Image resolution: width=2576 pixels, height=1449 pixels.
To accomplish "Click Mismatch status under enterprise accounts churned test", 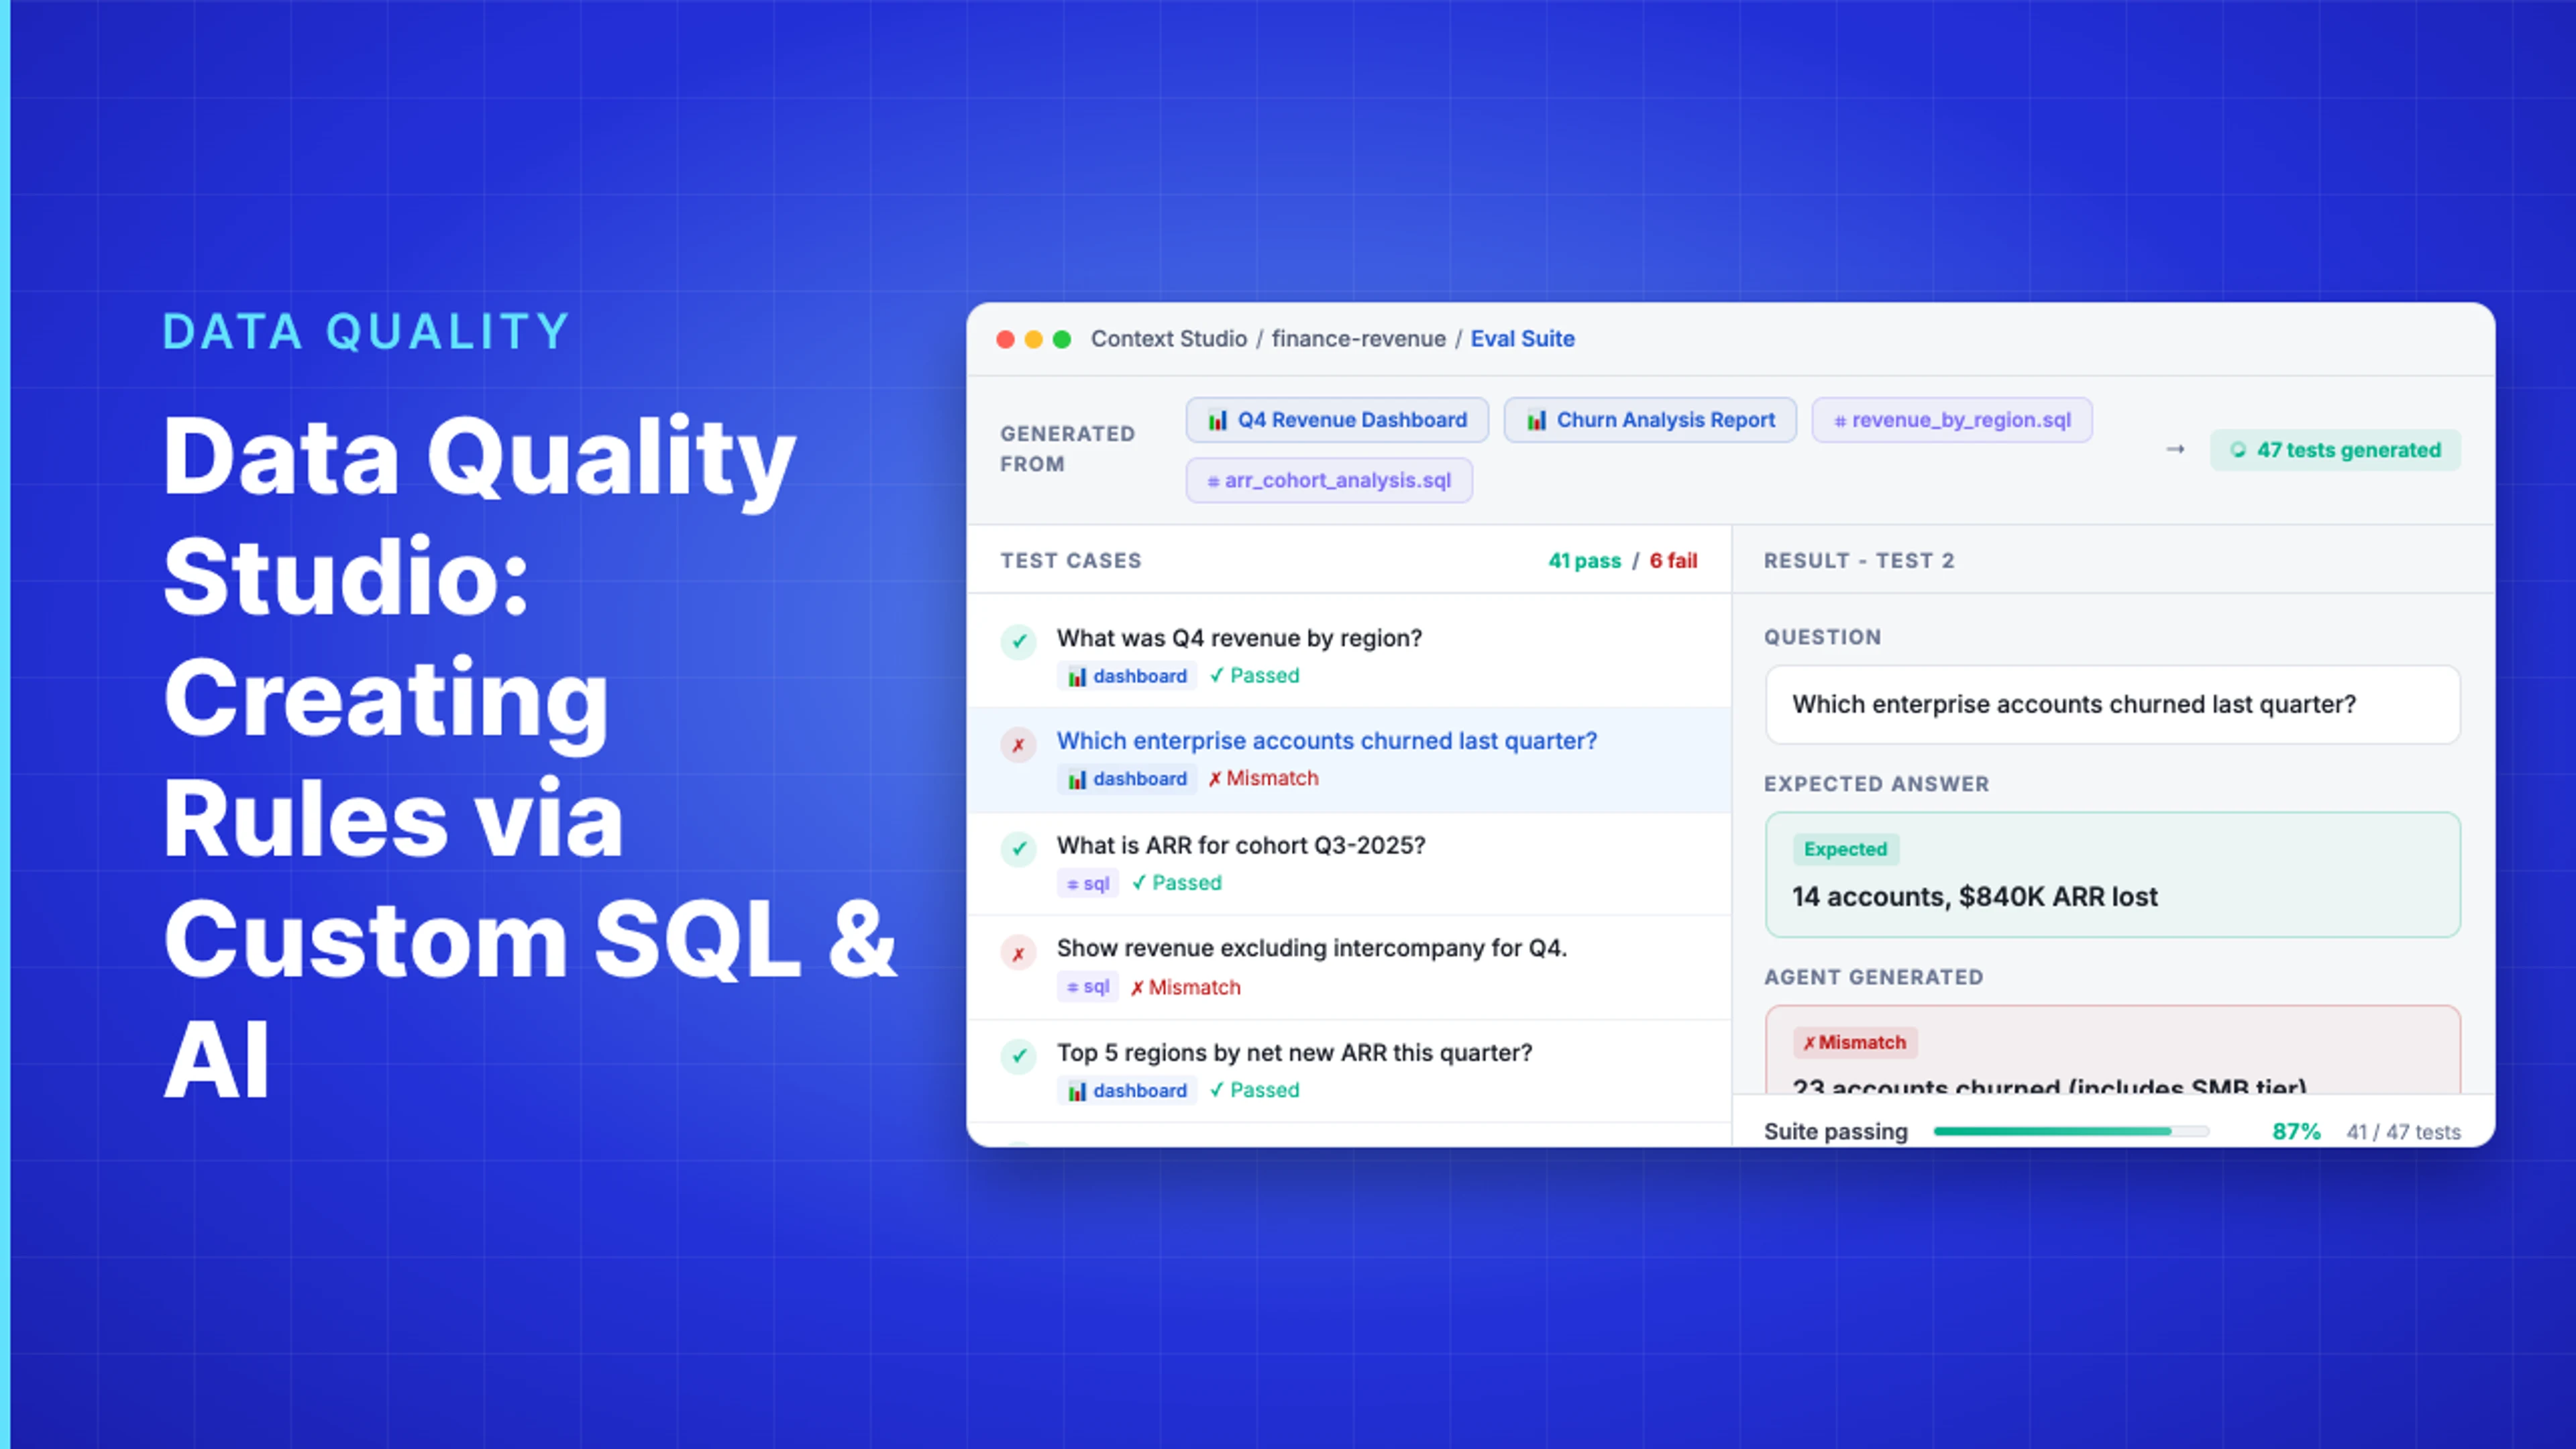I will coord(1263,779).
